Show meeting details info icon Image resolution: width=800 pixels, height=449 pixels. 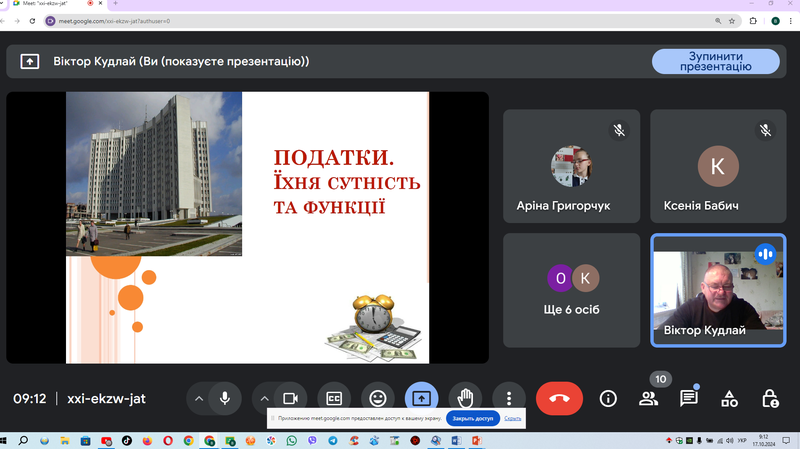[608, 398]
